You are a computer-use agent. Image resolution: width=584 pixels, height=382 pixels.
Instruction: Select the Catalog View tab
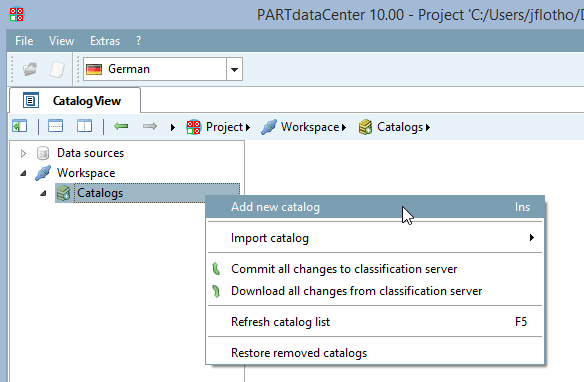(75, 101)
